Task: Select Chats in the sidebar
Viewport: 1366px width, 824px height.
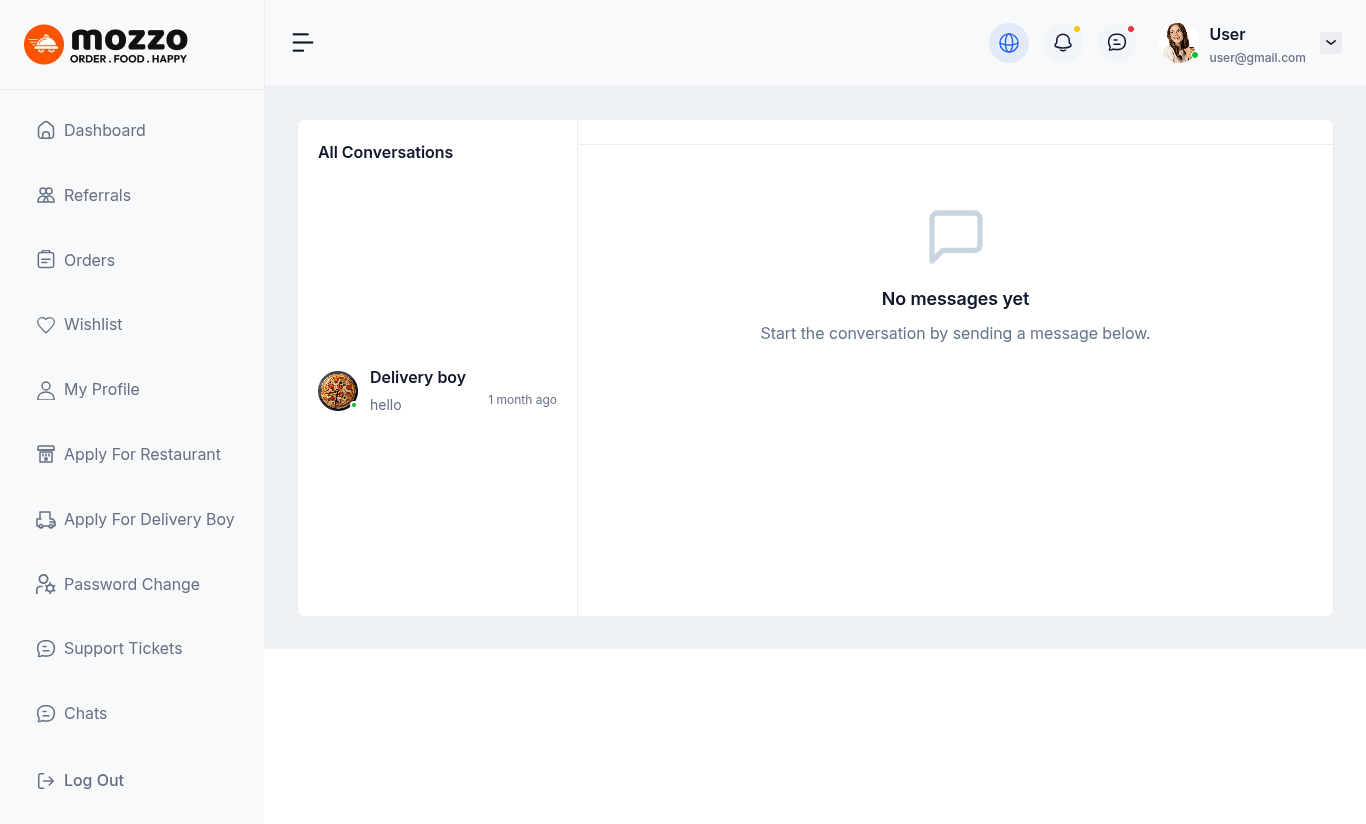Action: 85,713
